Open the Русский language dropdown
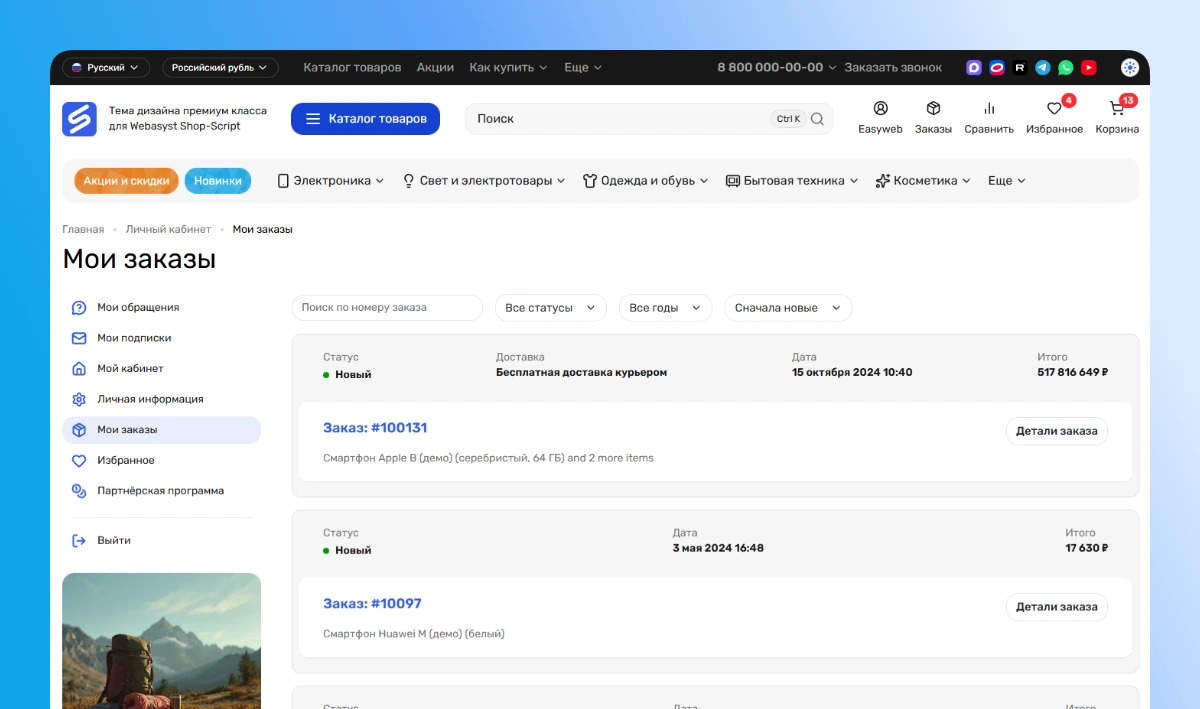The image size is (1200, 709). pyautogui.click(x=106, y=68)
